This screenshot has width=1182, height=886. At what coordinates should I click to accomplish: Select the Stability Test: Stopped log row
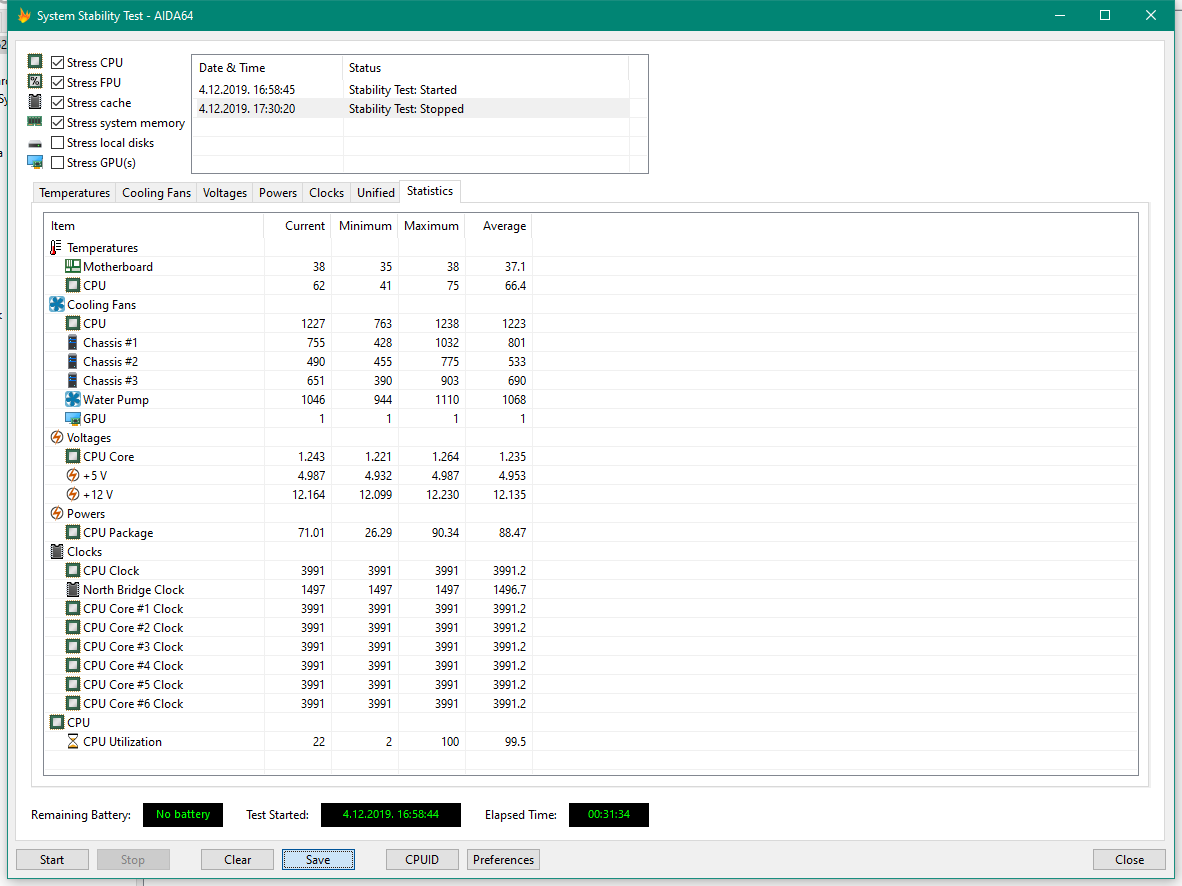(x=406, y=109)
